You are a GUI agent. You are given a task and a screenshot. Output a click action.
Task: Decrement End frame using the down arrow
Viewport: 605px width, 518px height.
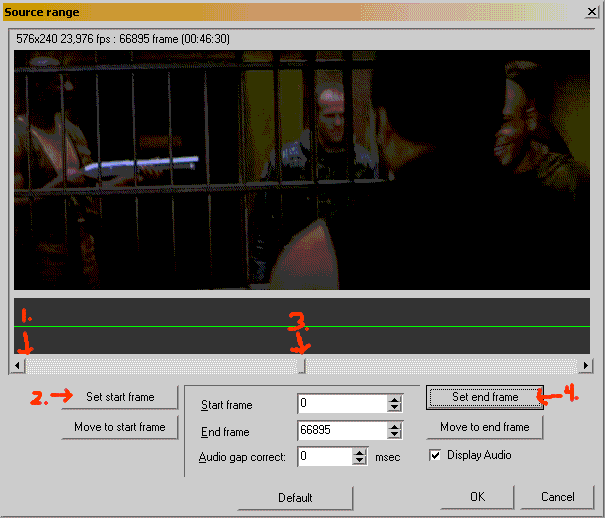(394, 436)
